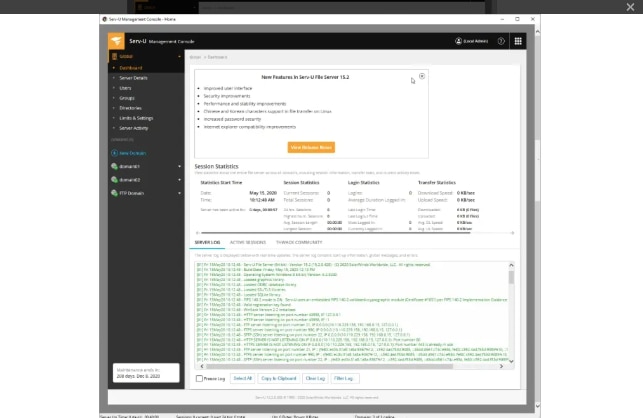643x418 pixels.
Task: Click the Session Statistics heading
Action: [216, 166]
